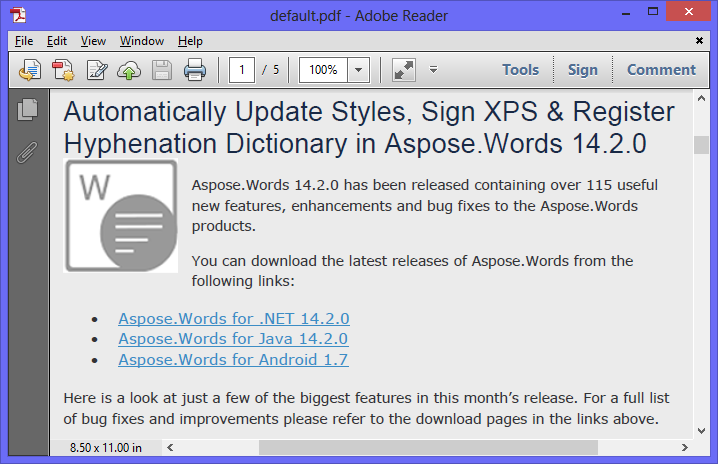
Task: Click the Print icon
Action: tap(195, 70)
